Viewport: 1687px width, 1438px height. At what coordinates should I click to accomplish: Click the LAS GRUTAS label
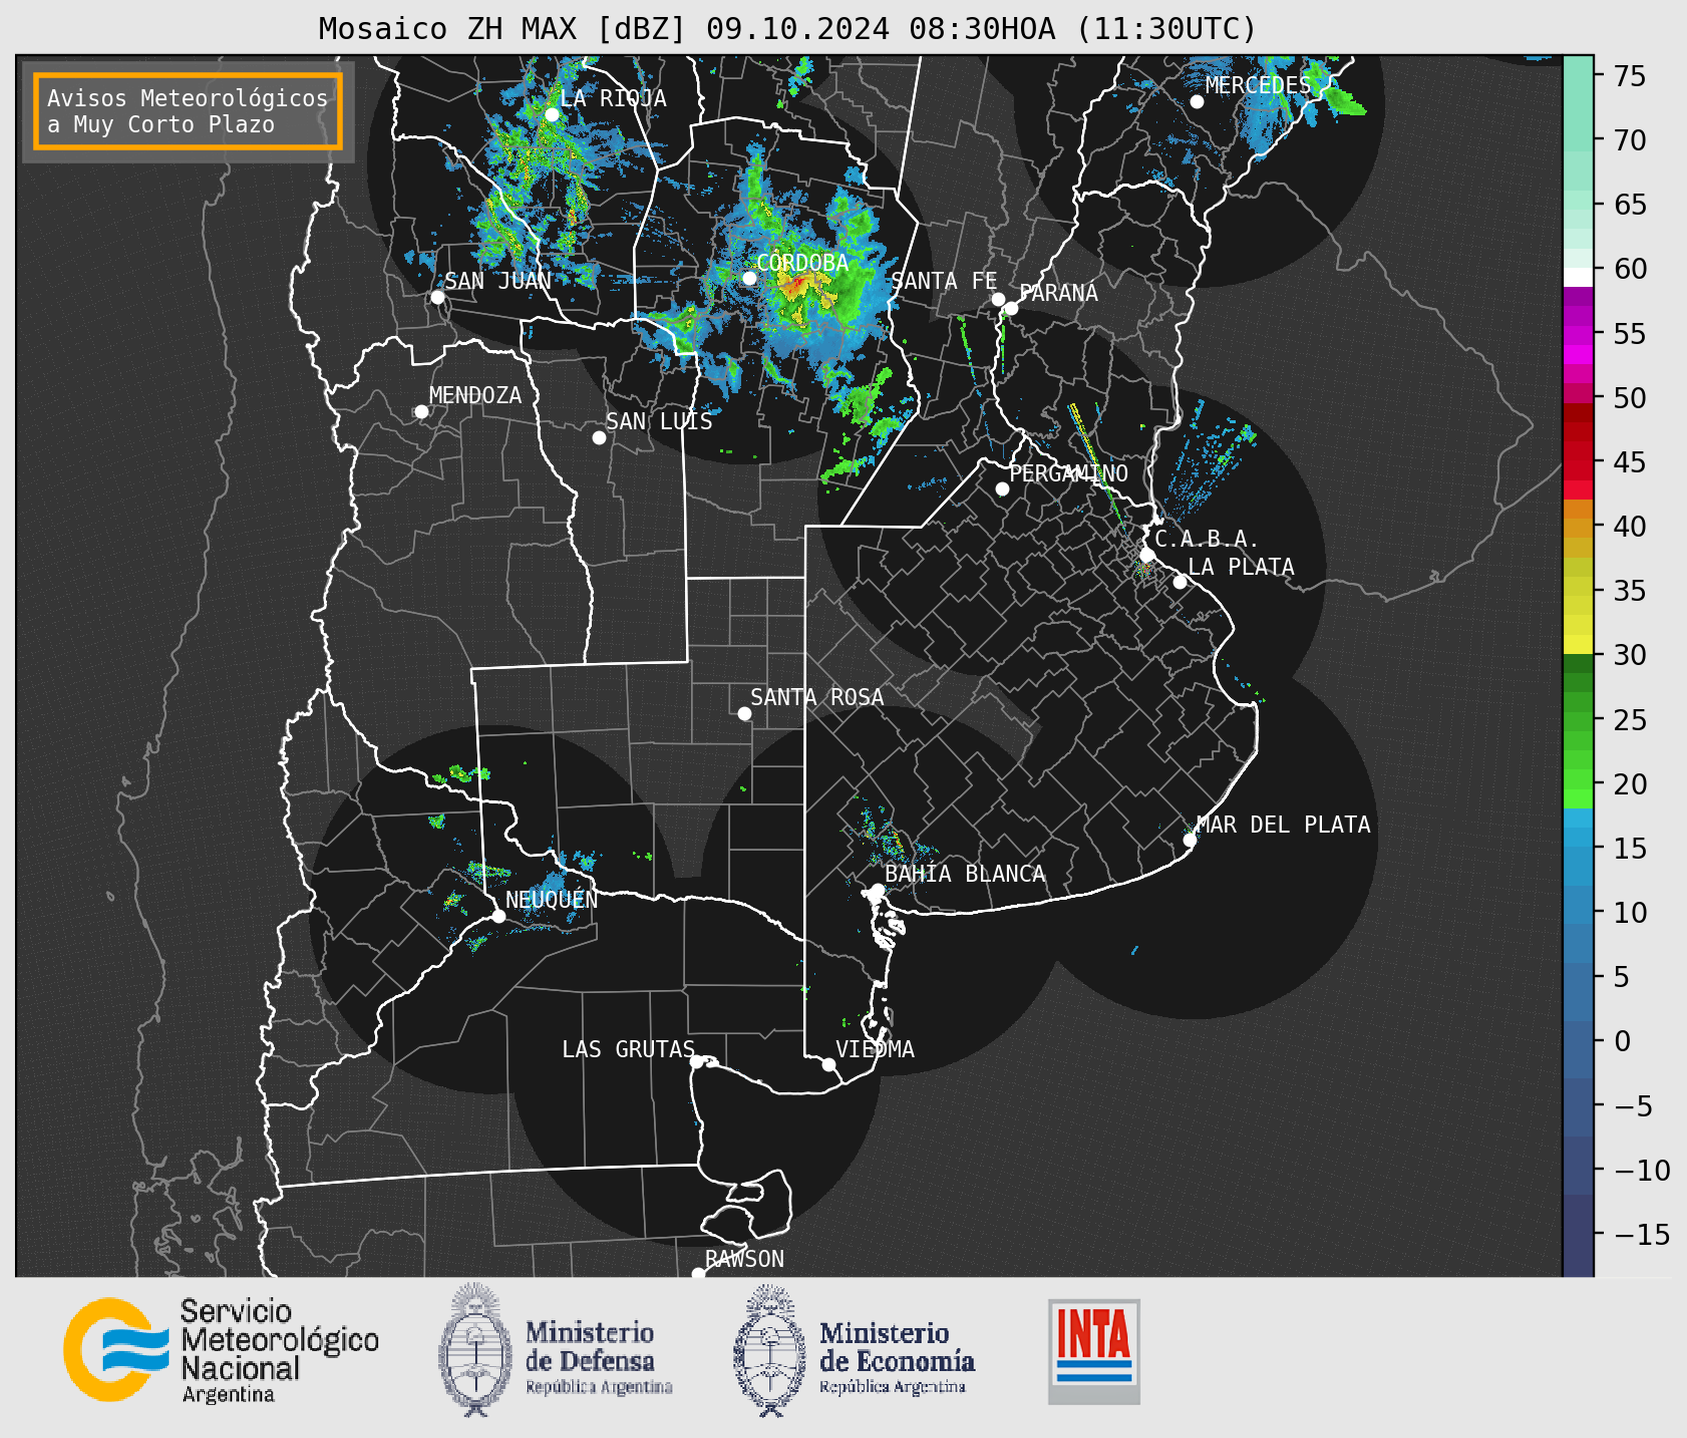(628, 1049)
